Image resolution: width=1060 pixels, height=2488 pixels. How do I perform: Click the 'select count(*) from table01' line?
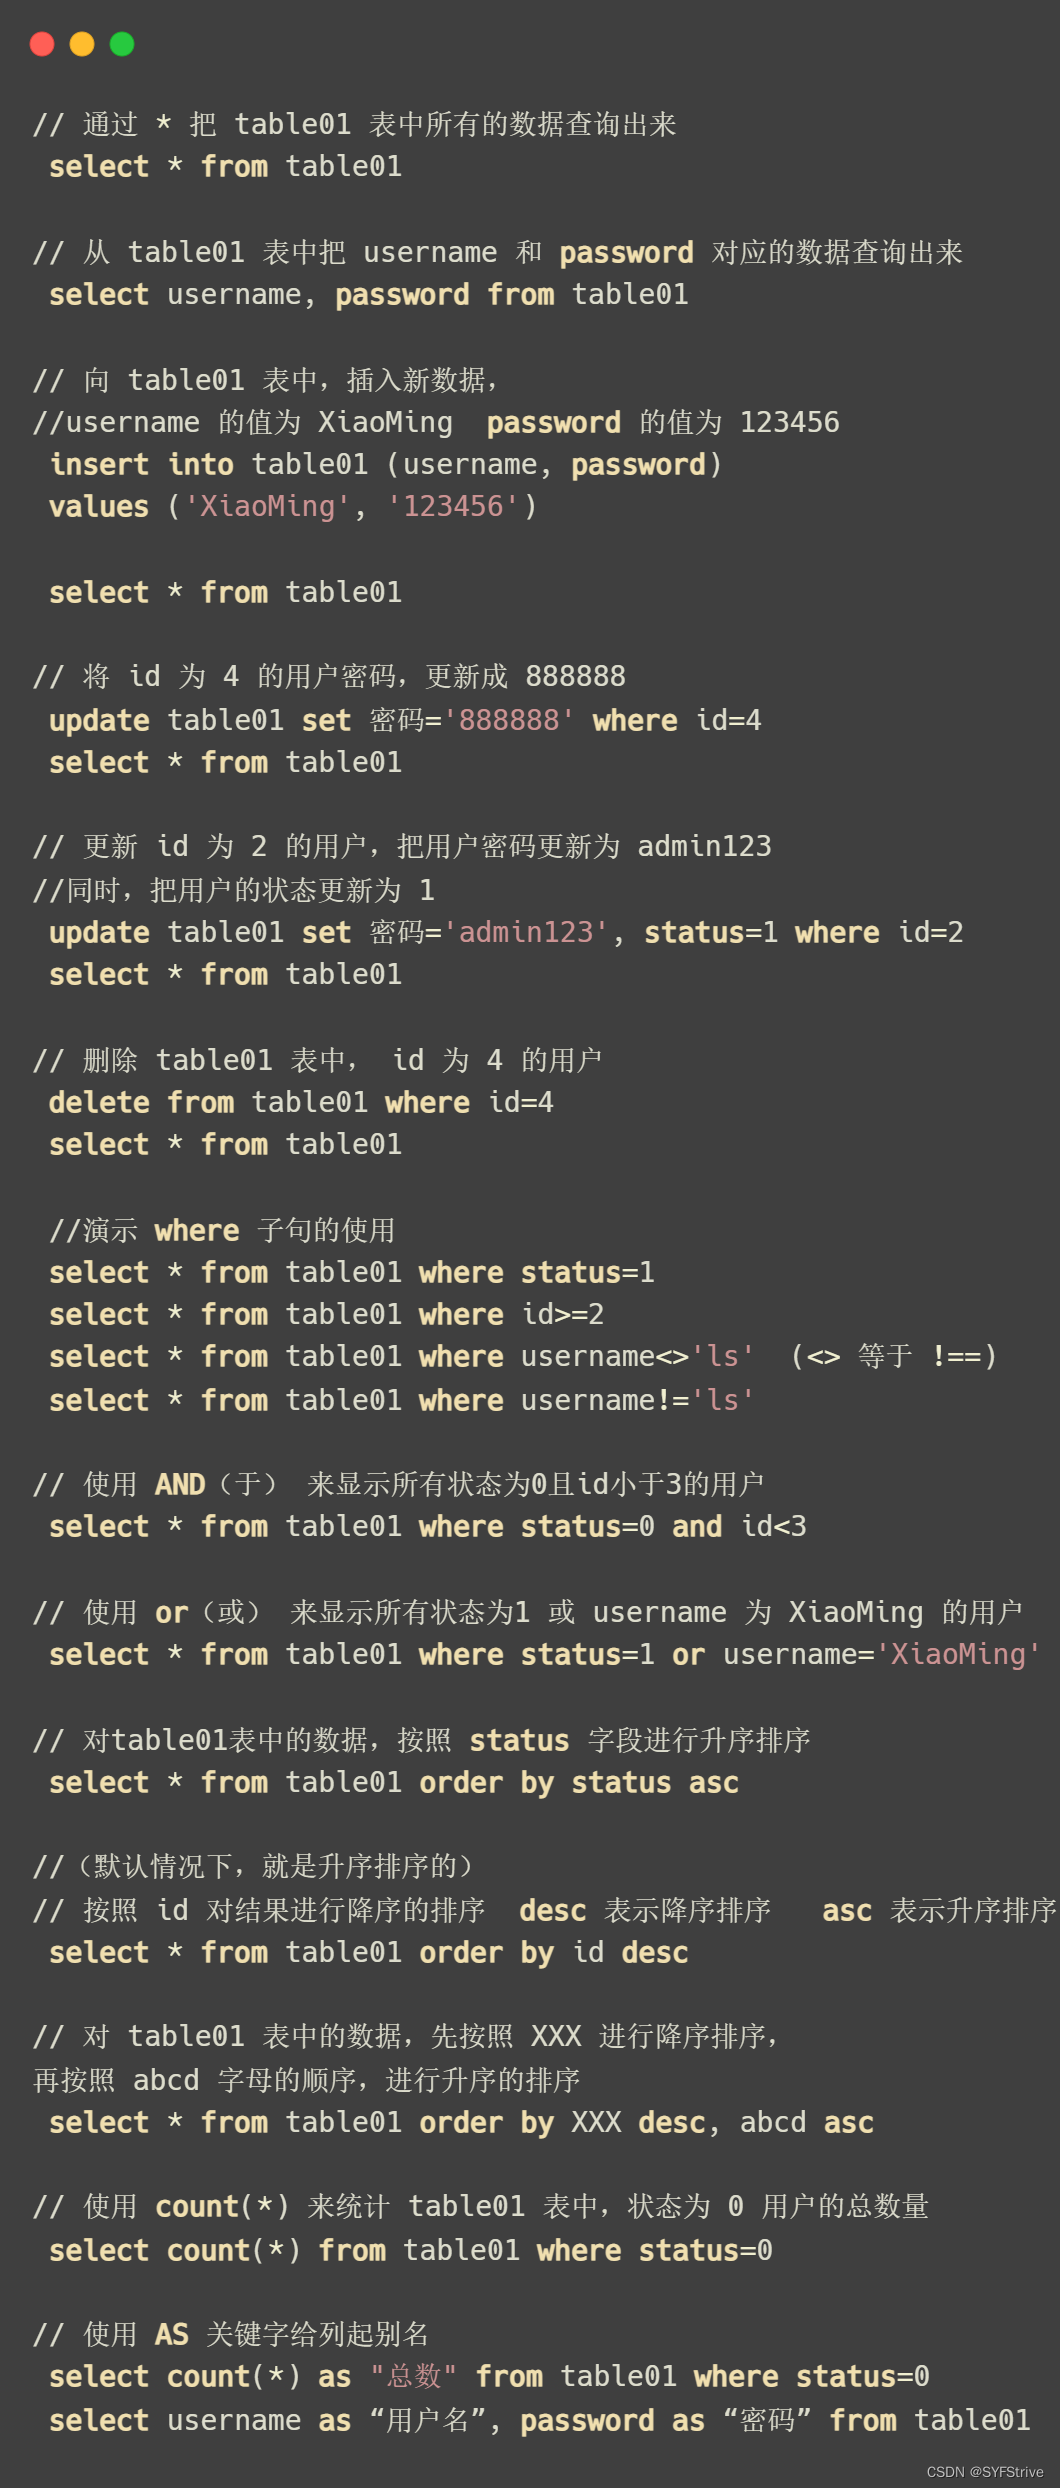[x=411, y=2250]
